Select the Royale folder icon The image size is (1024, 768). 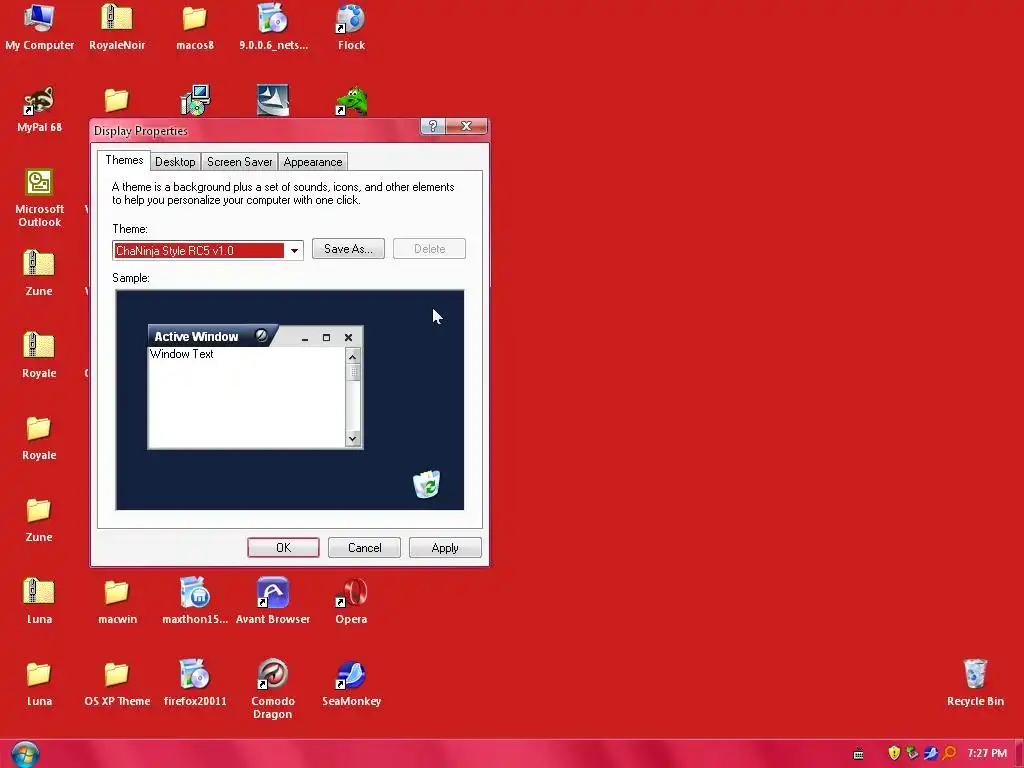pos(39,437)
